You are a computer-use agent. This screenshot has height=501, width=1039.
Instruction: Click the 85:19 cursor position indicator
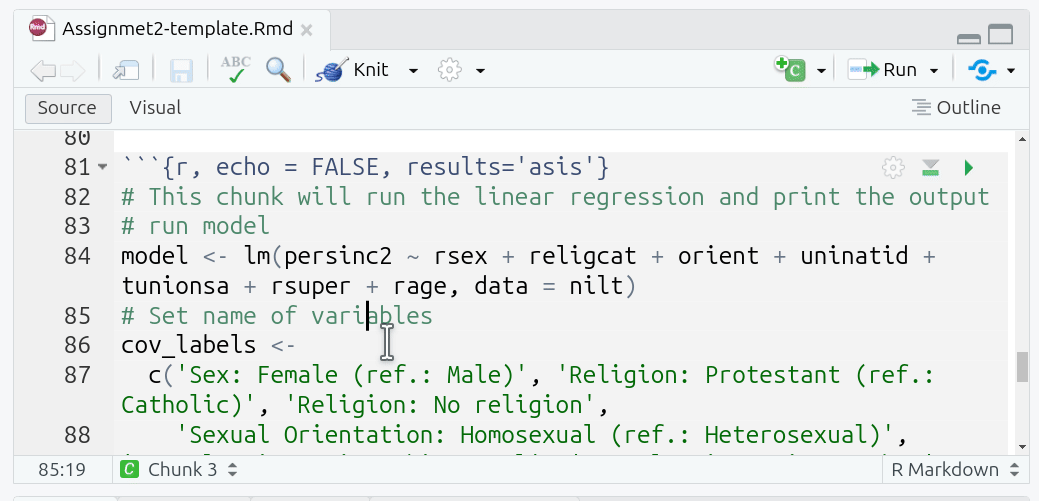(62, 470)
